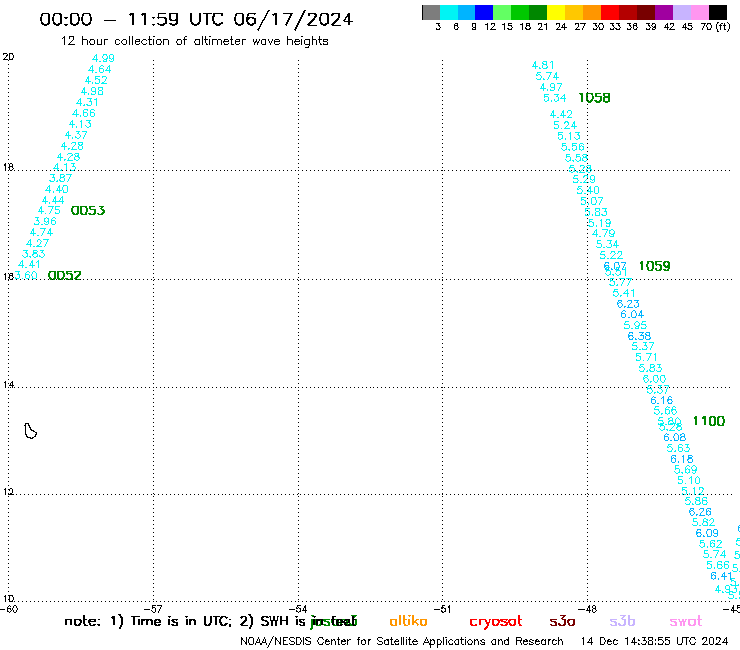Select the 3.87 wave height value
The height and width of the screenshot is (650, 740).
(60, 178)
